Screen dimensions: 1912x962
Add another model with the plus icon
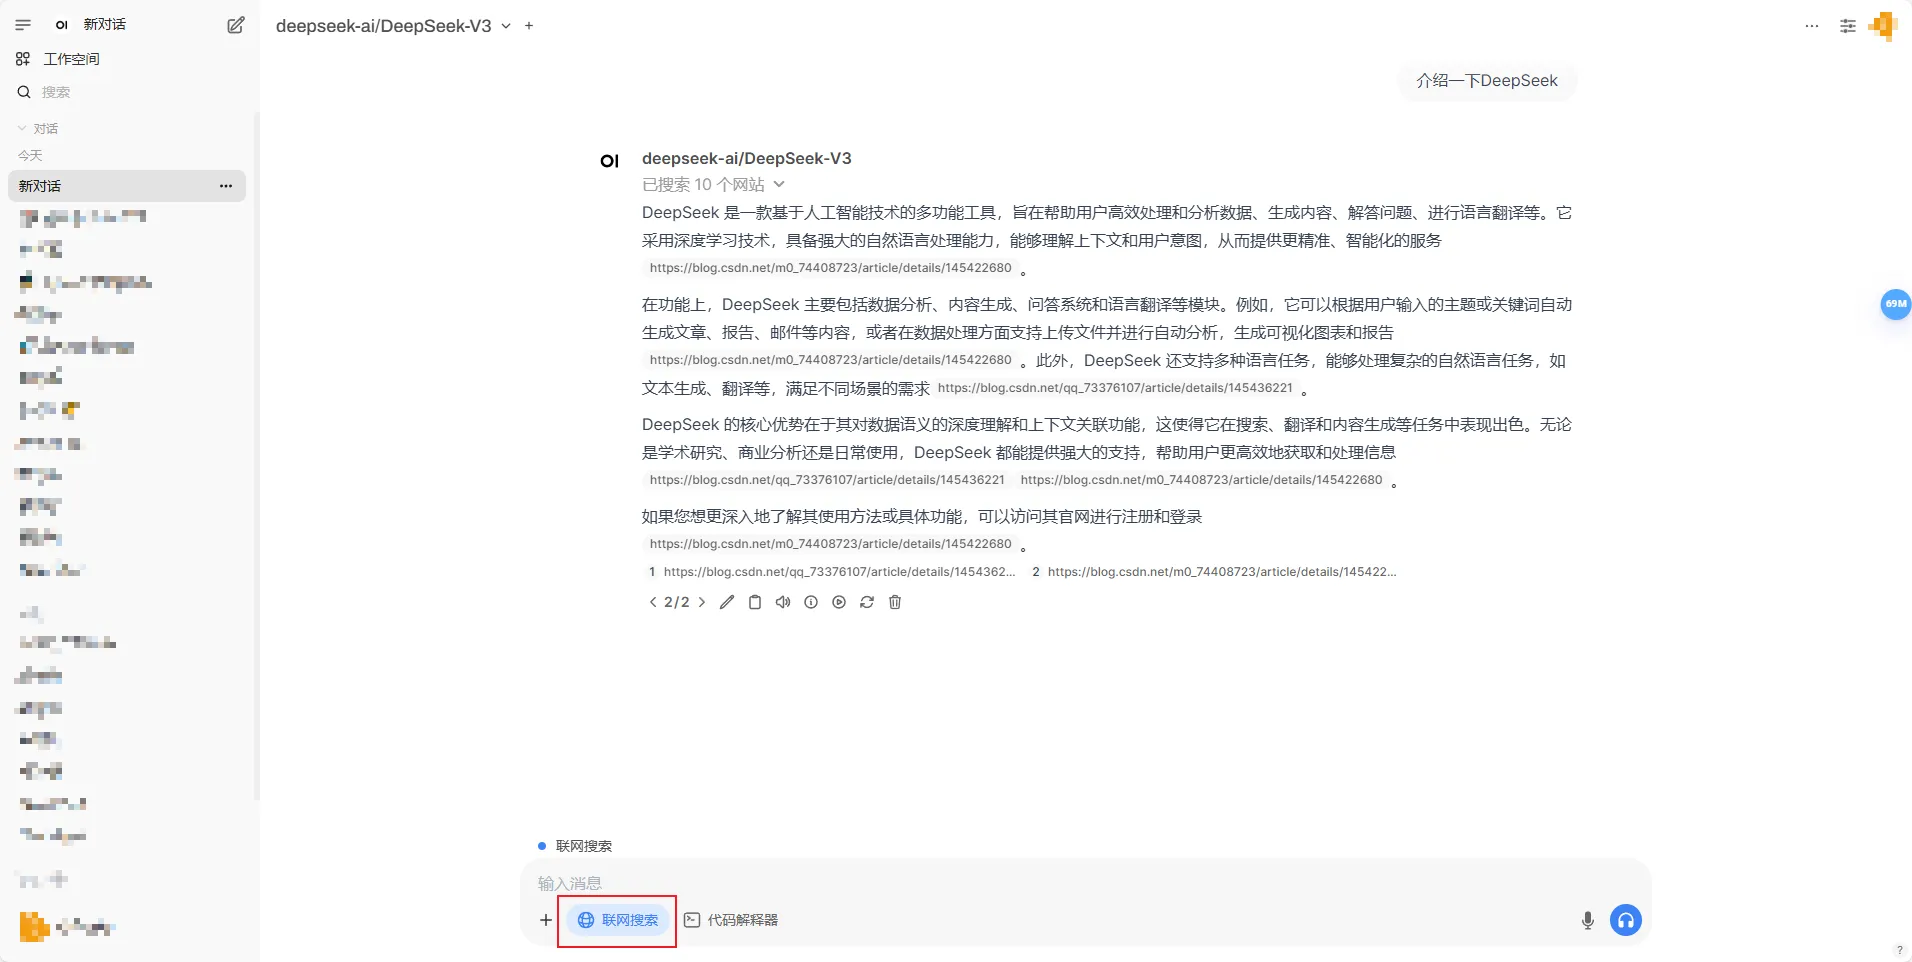pos(529,26)
